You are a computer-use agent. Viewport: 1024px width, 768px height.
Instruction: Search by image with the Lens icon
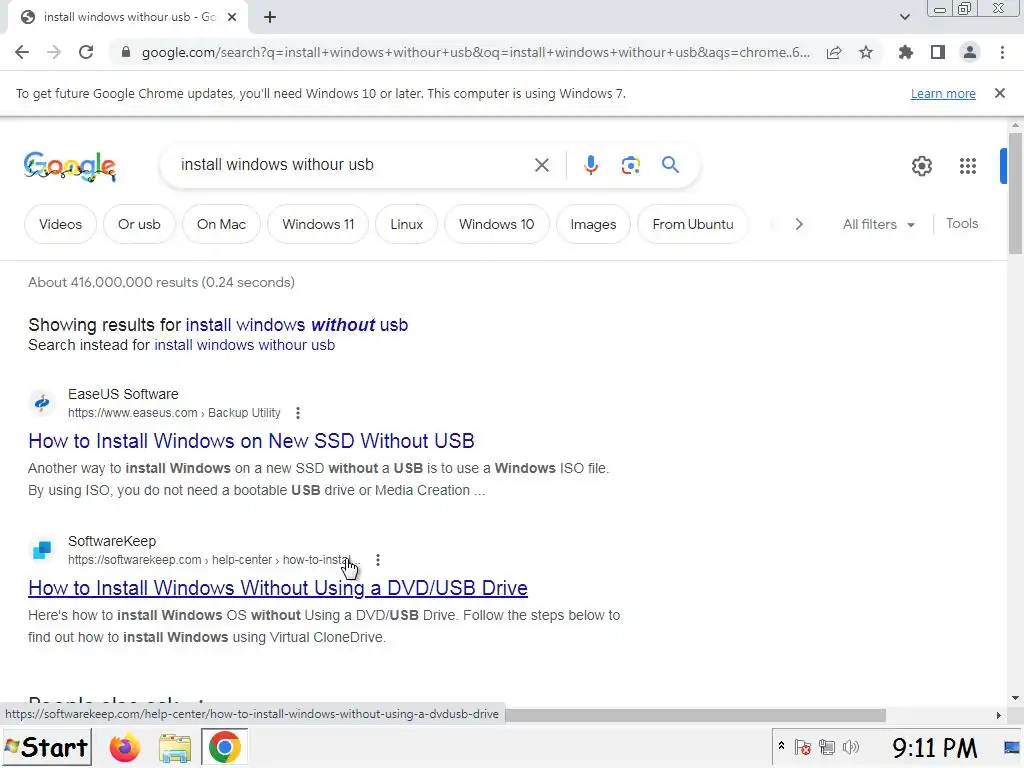630,165
